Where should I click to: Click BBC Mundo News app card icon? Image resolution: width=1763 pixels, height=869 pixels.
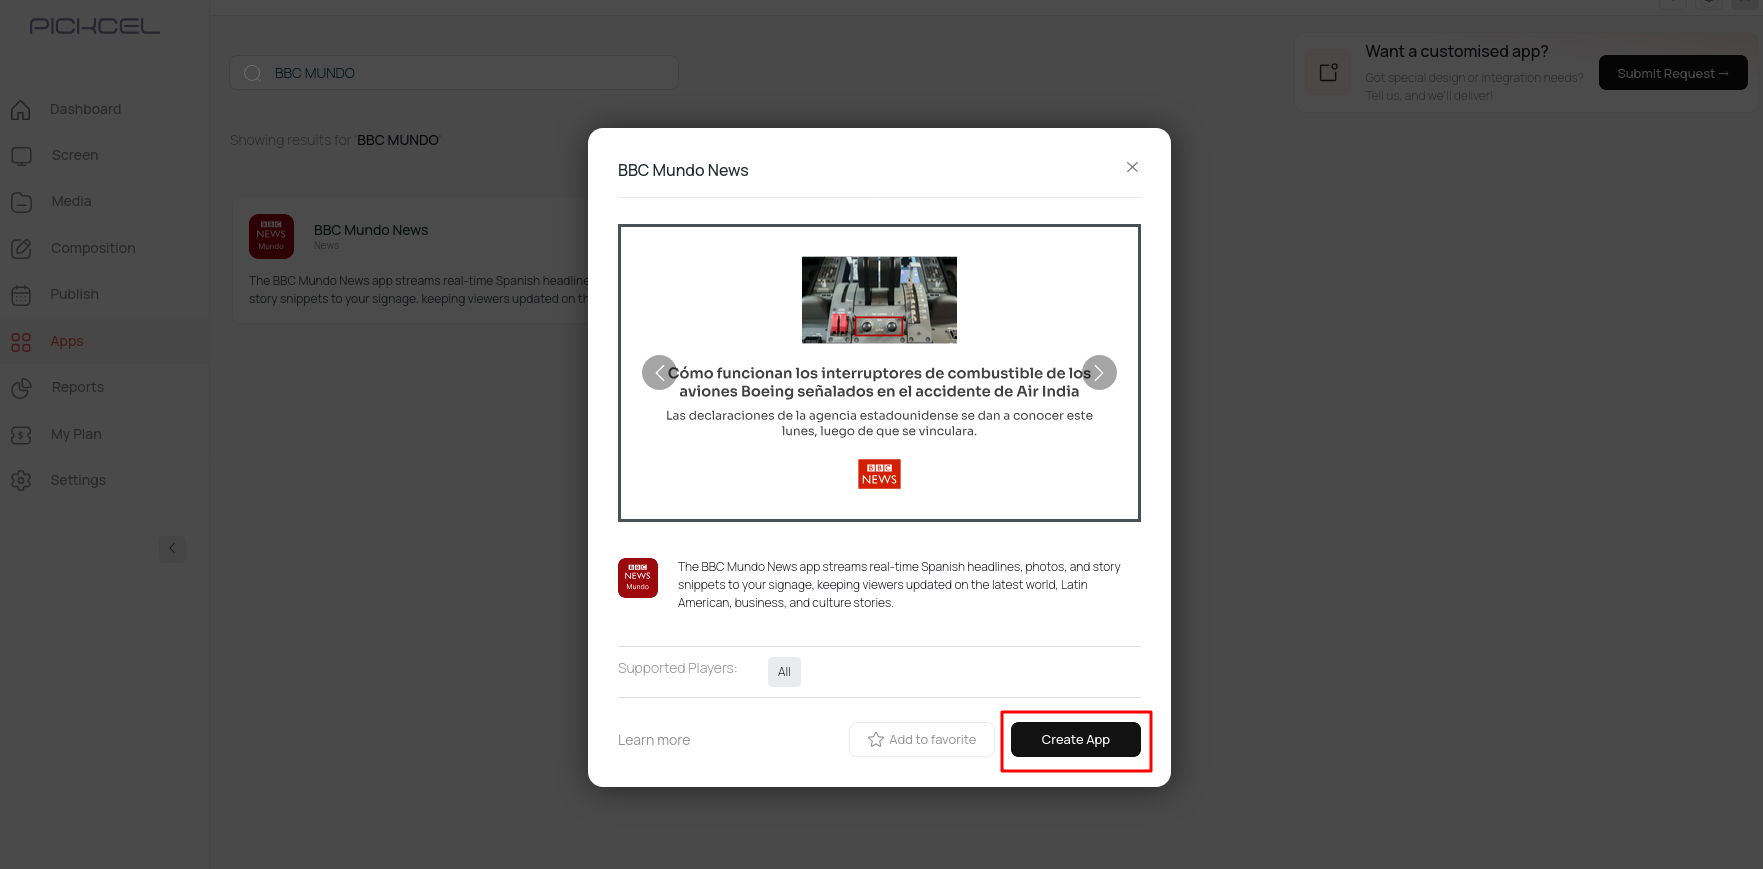pyautogui.click(x=271, y=236)
